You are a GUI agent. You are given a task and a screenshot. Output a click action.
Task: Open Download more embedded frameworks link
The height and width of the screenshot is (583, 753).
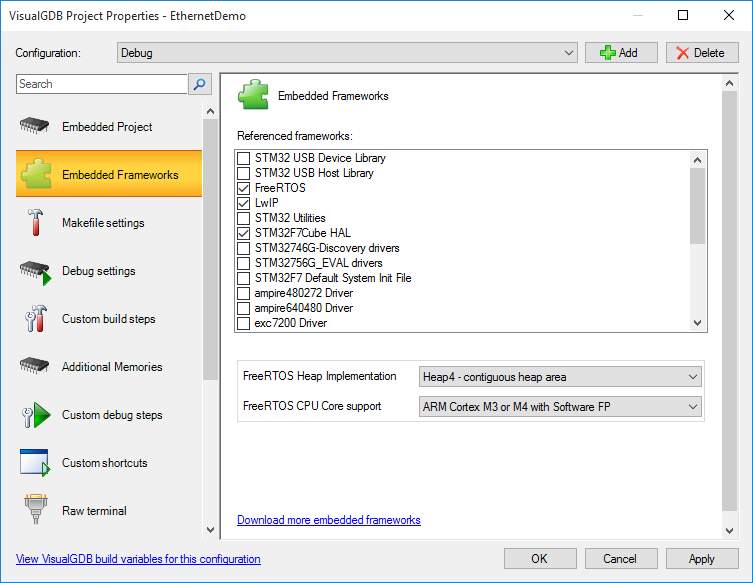(x=329, y=520)
